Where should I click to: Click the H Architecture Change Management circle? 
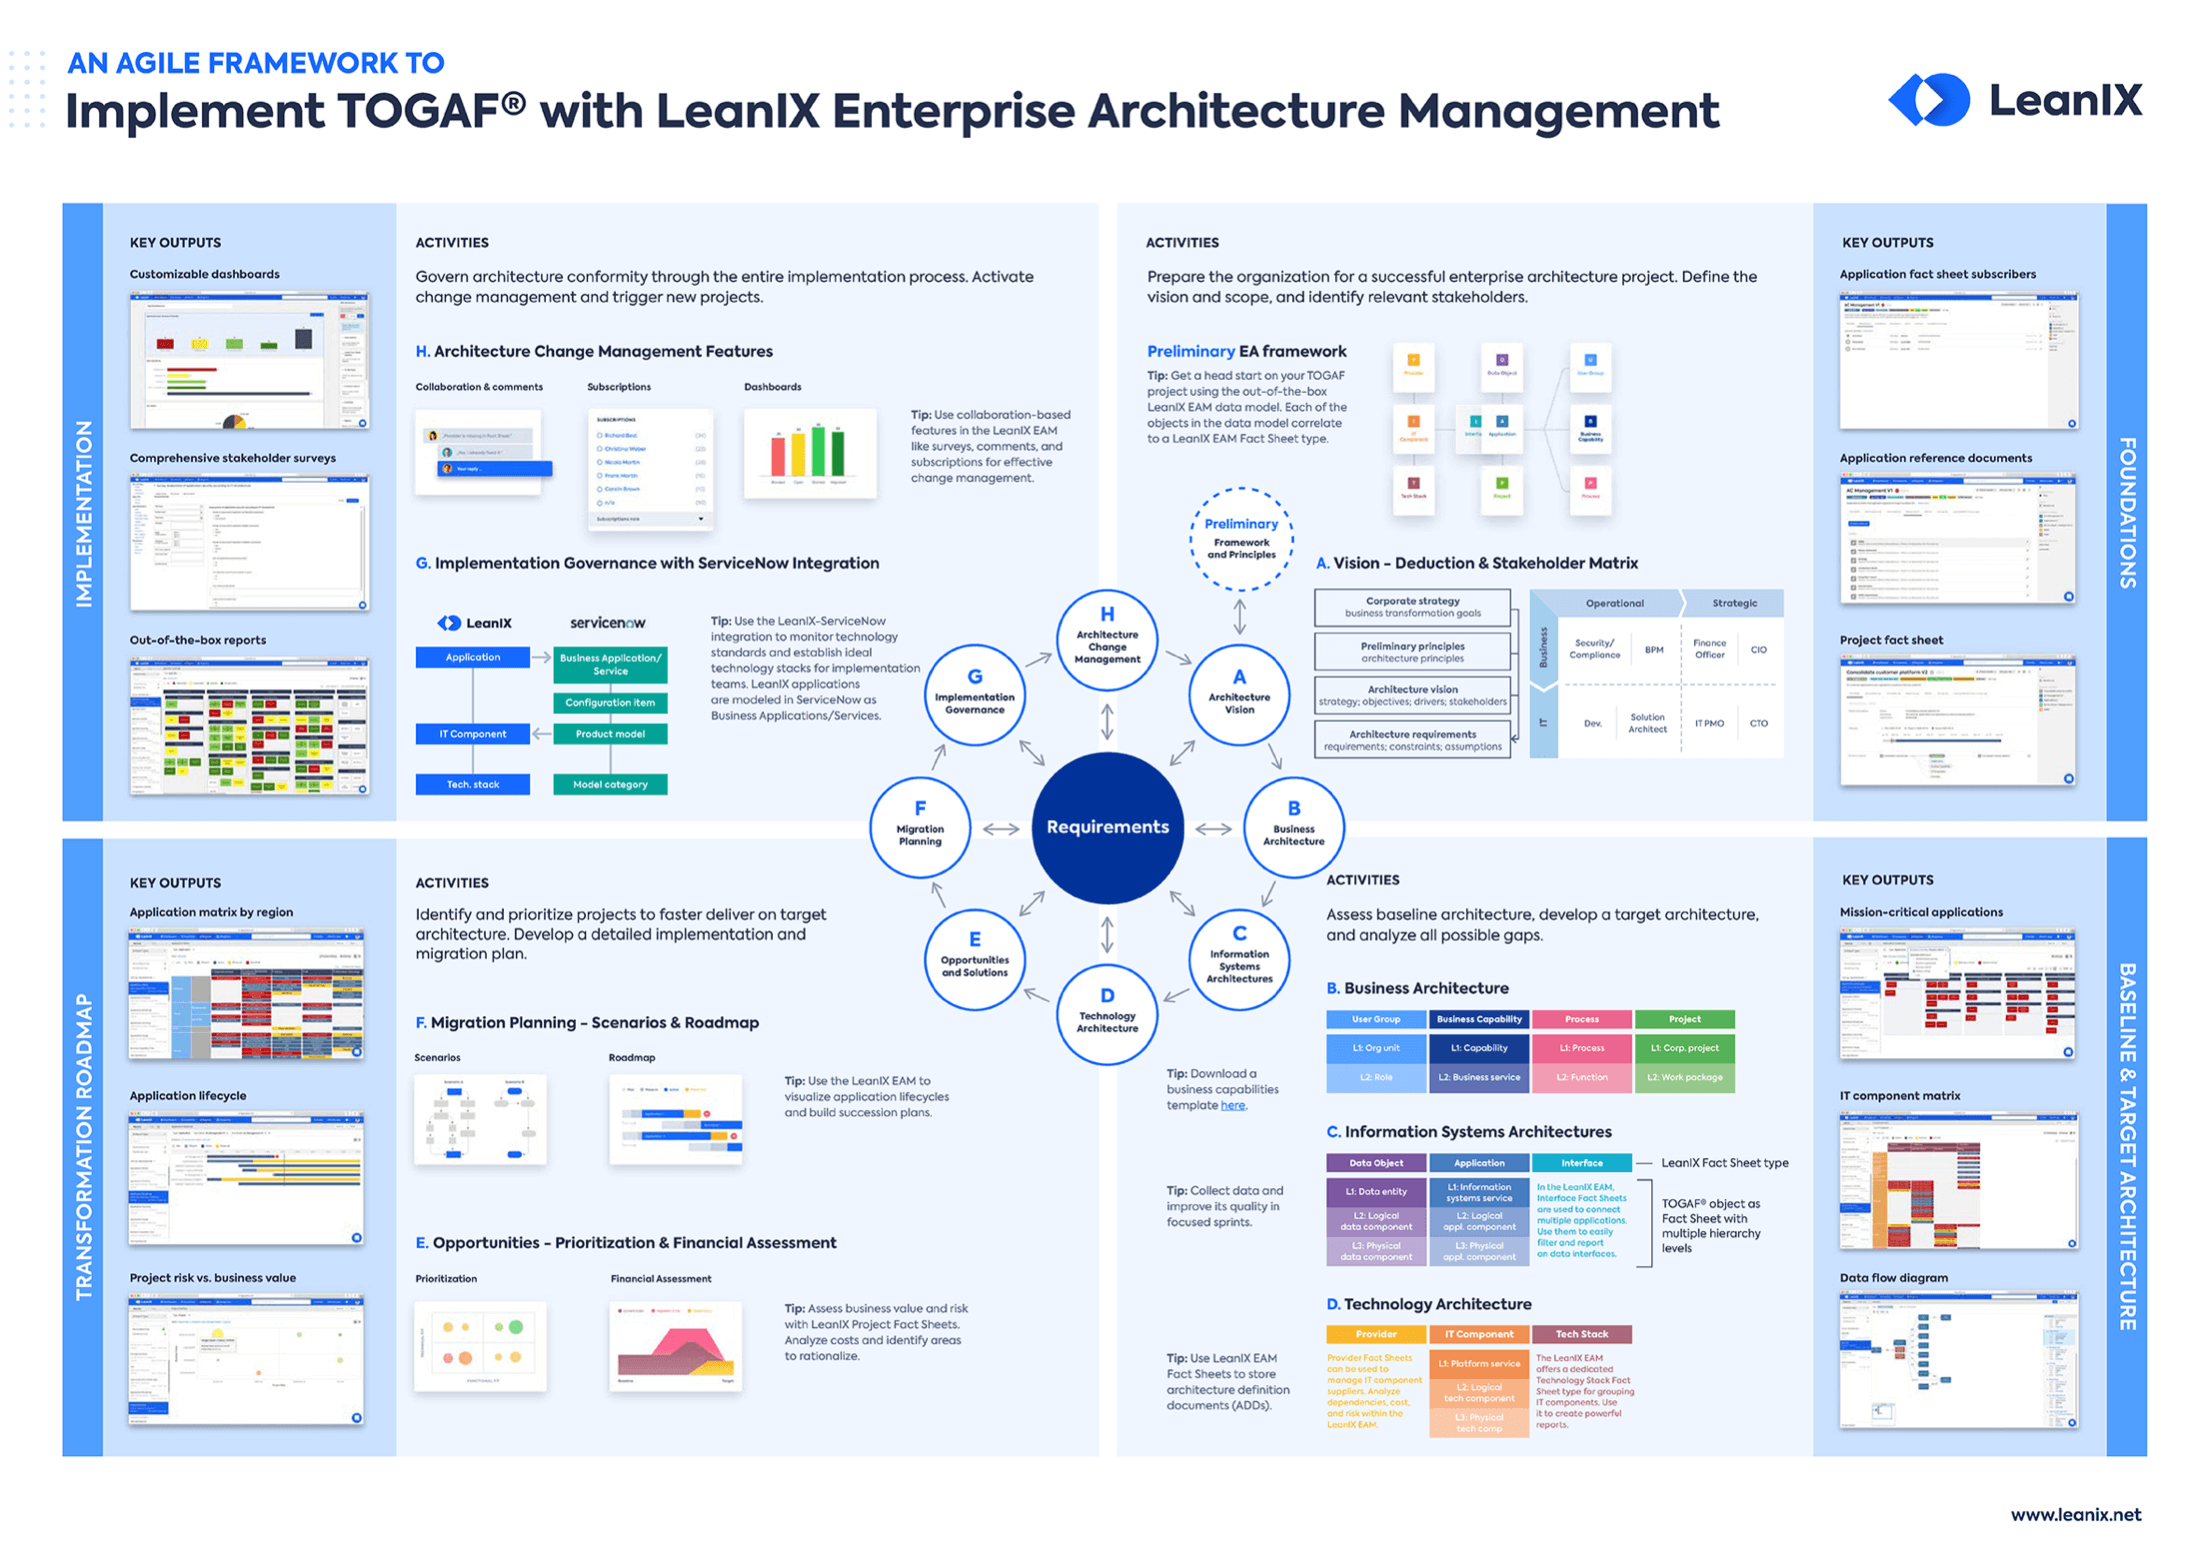click(x=1107, y=640)
